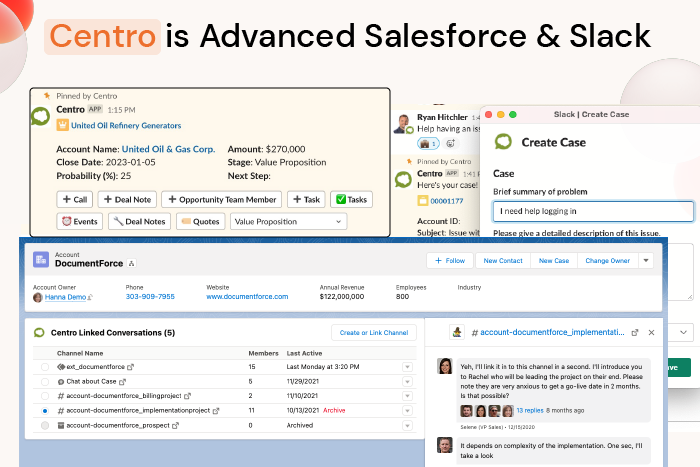Expand row menu for billingproject channel
This screenshot has height=467, width=700.
pos(407,396)
